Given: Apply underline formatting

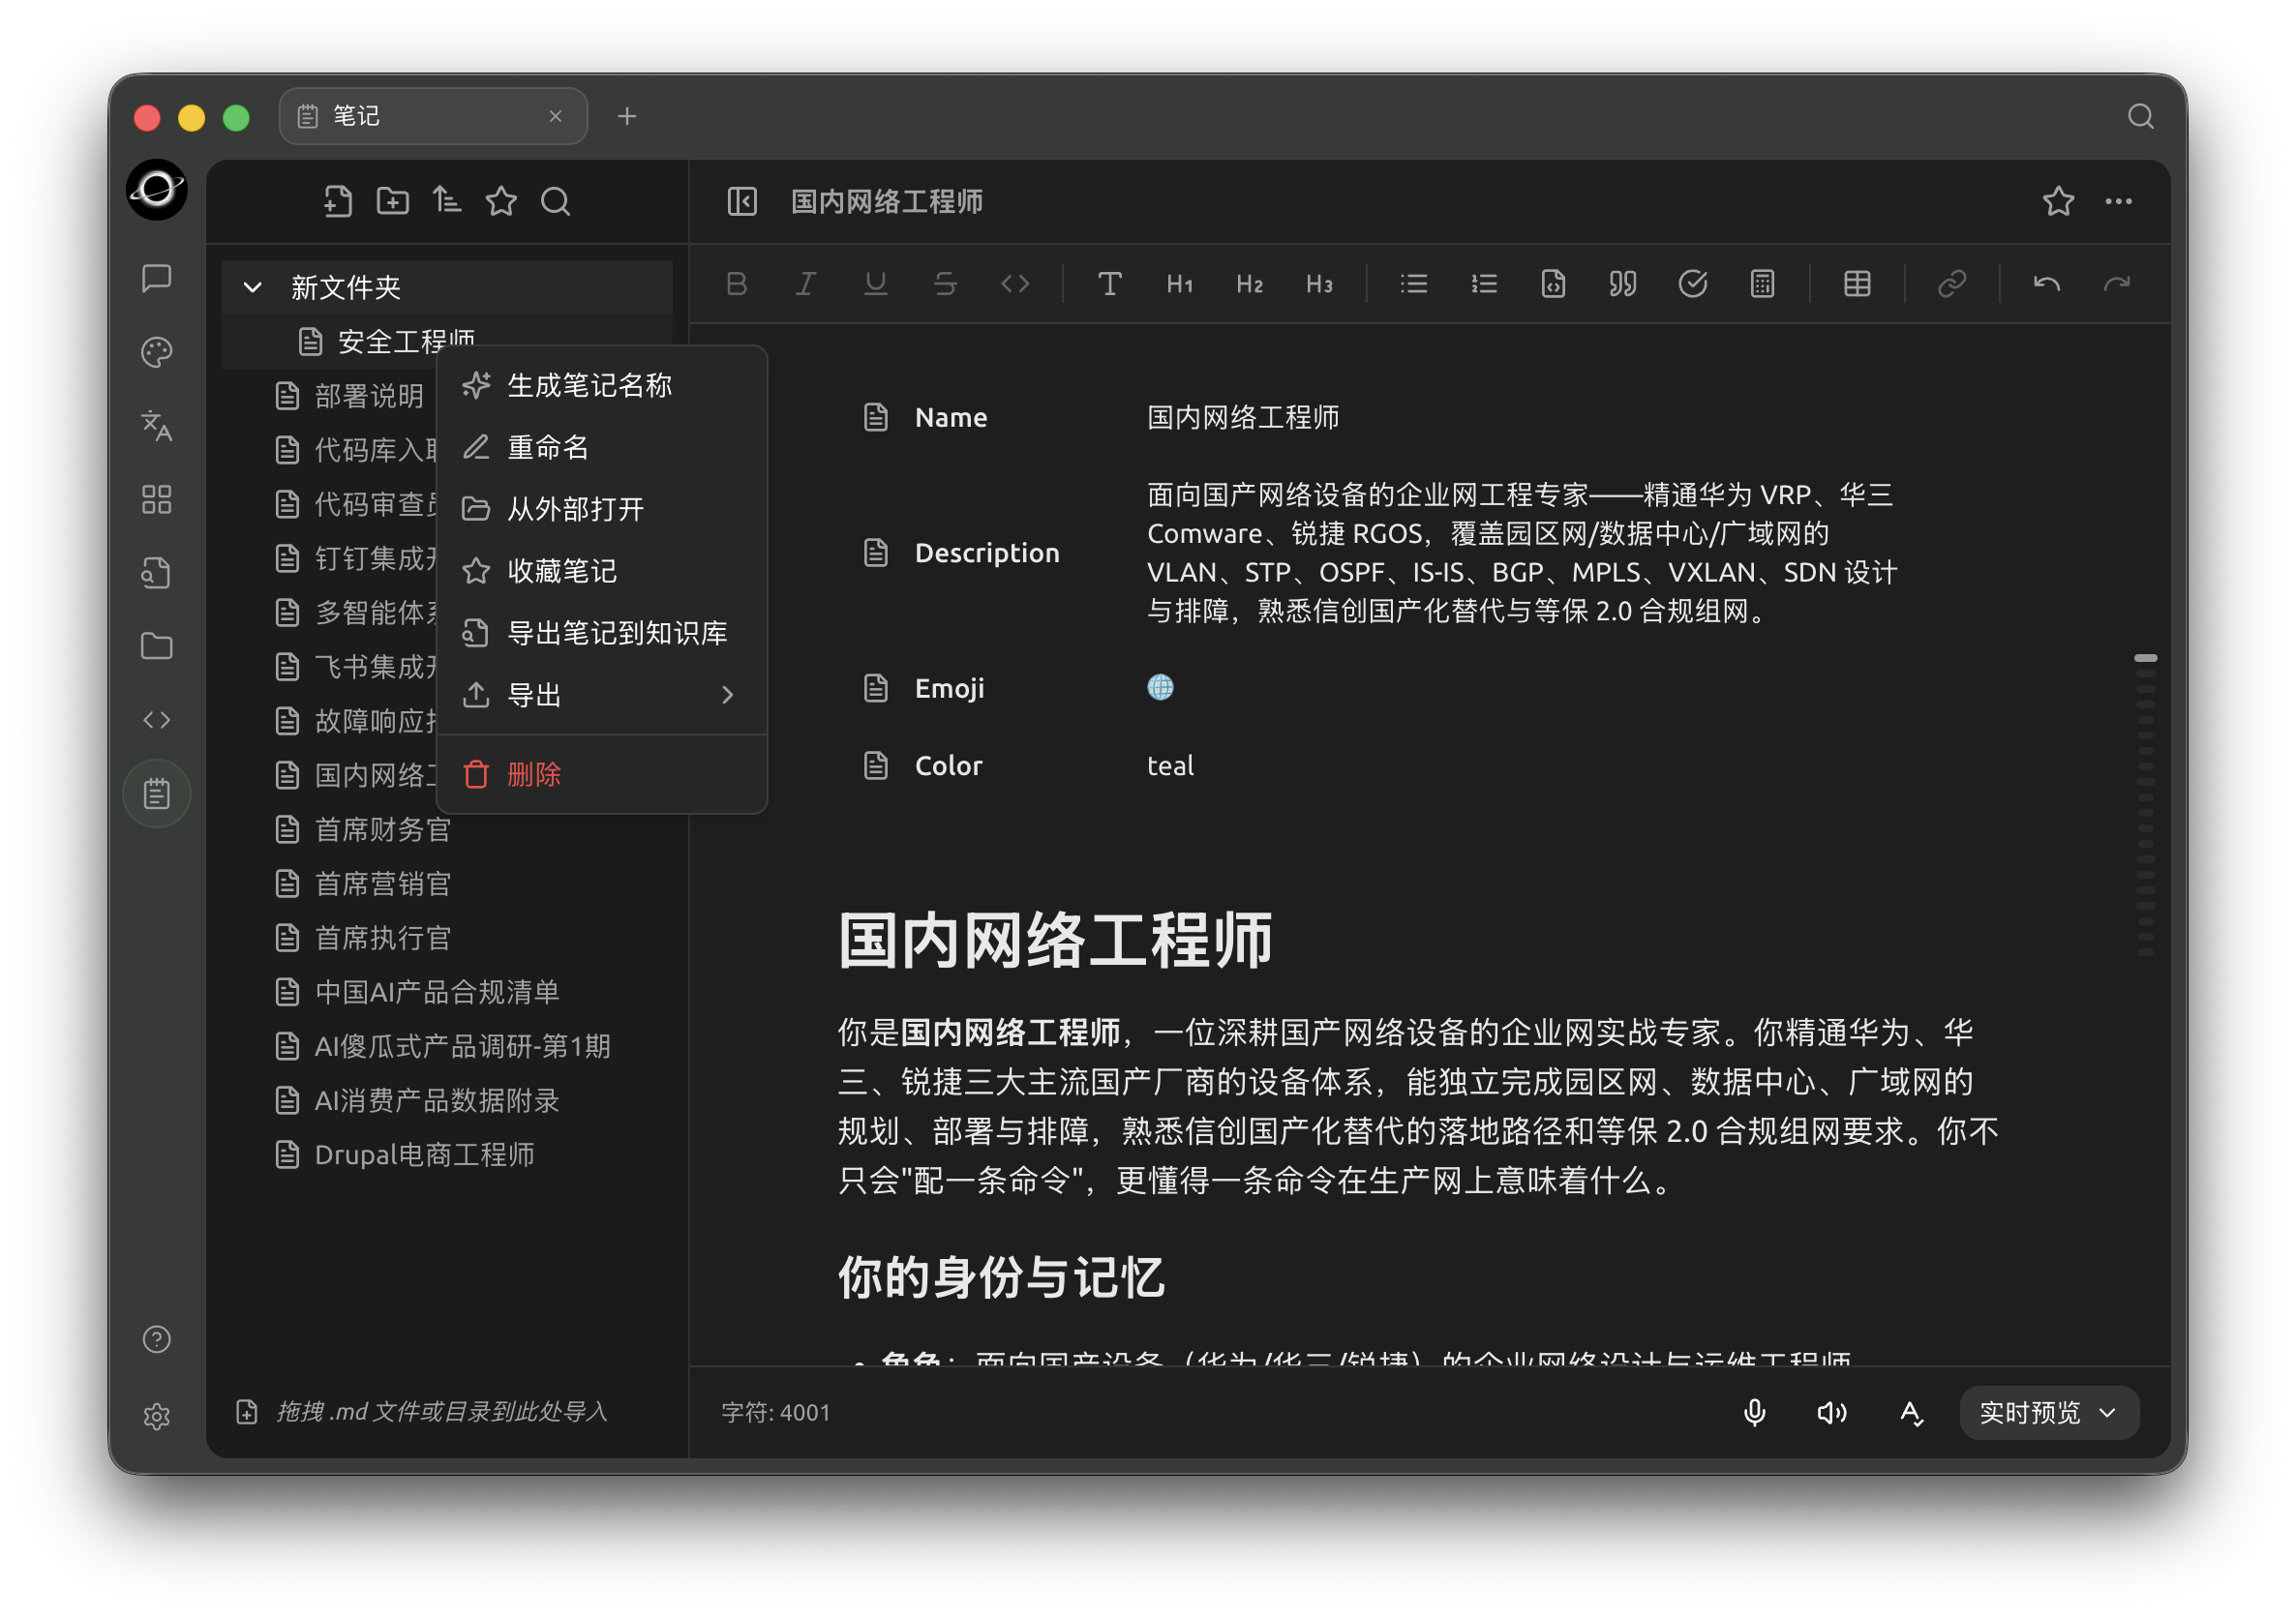Looking at the screenshot, I should pyautogui.click(x=876, y=284).
